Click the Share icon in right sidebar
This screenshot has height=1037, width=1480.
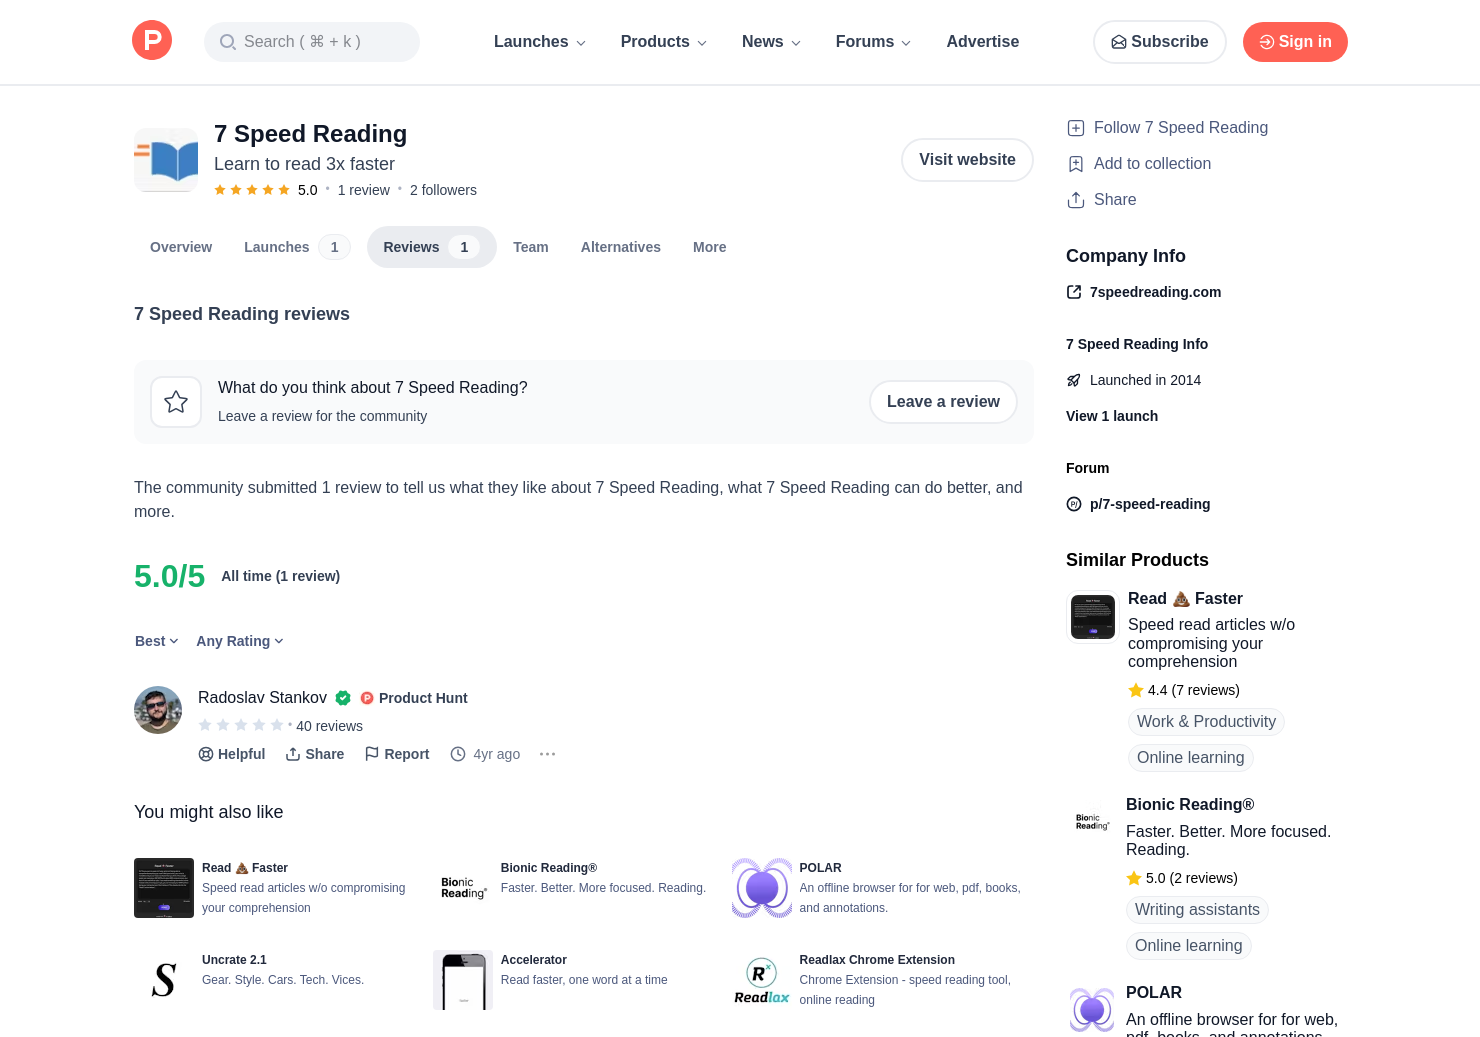click(1076, 200)
